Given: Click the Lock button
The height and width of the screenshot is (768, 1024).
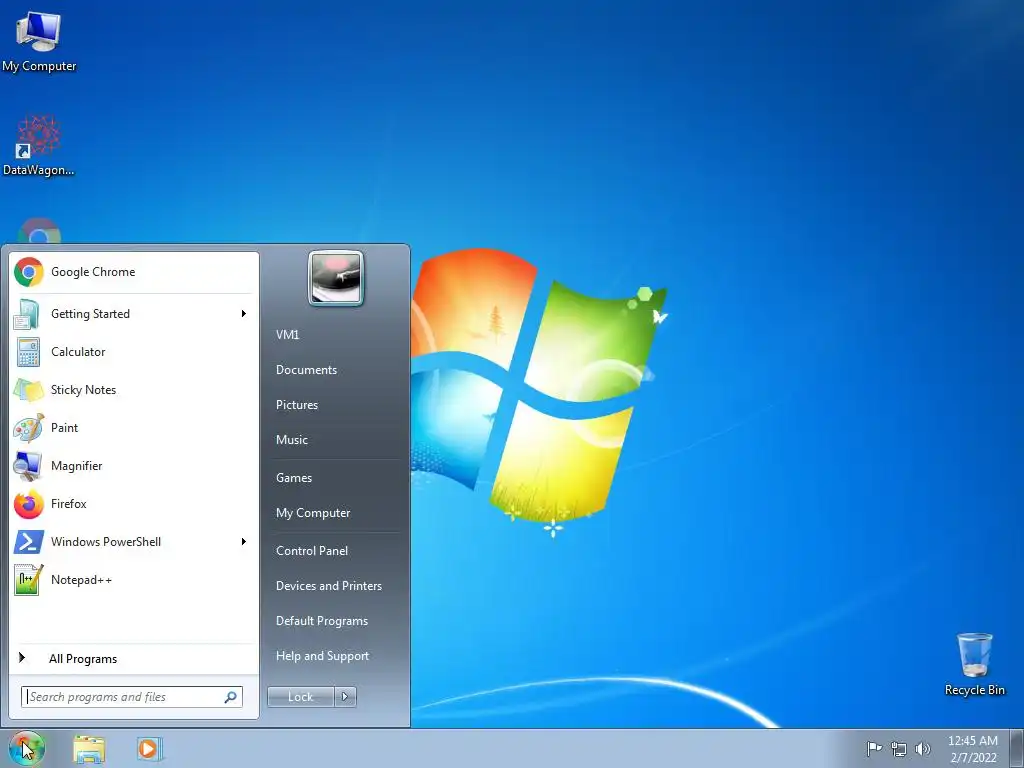Looking at the screenshot, I should [300, 697].
